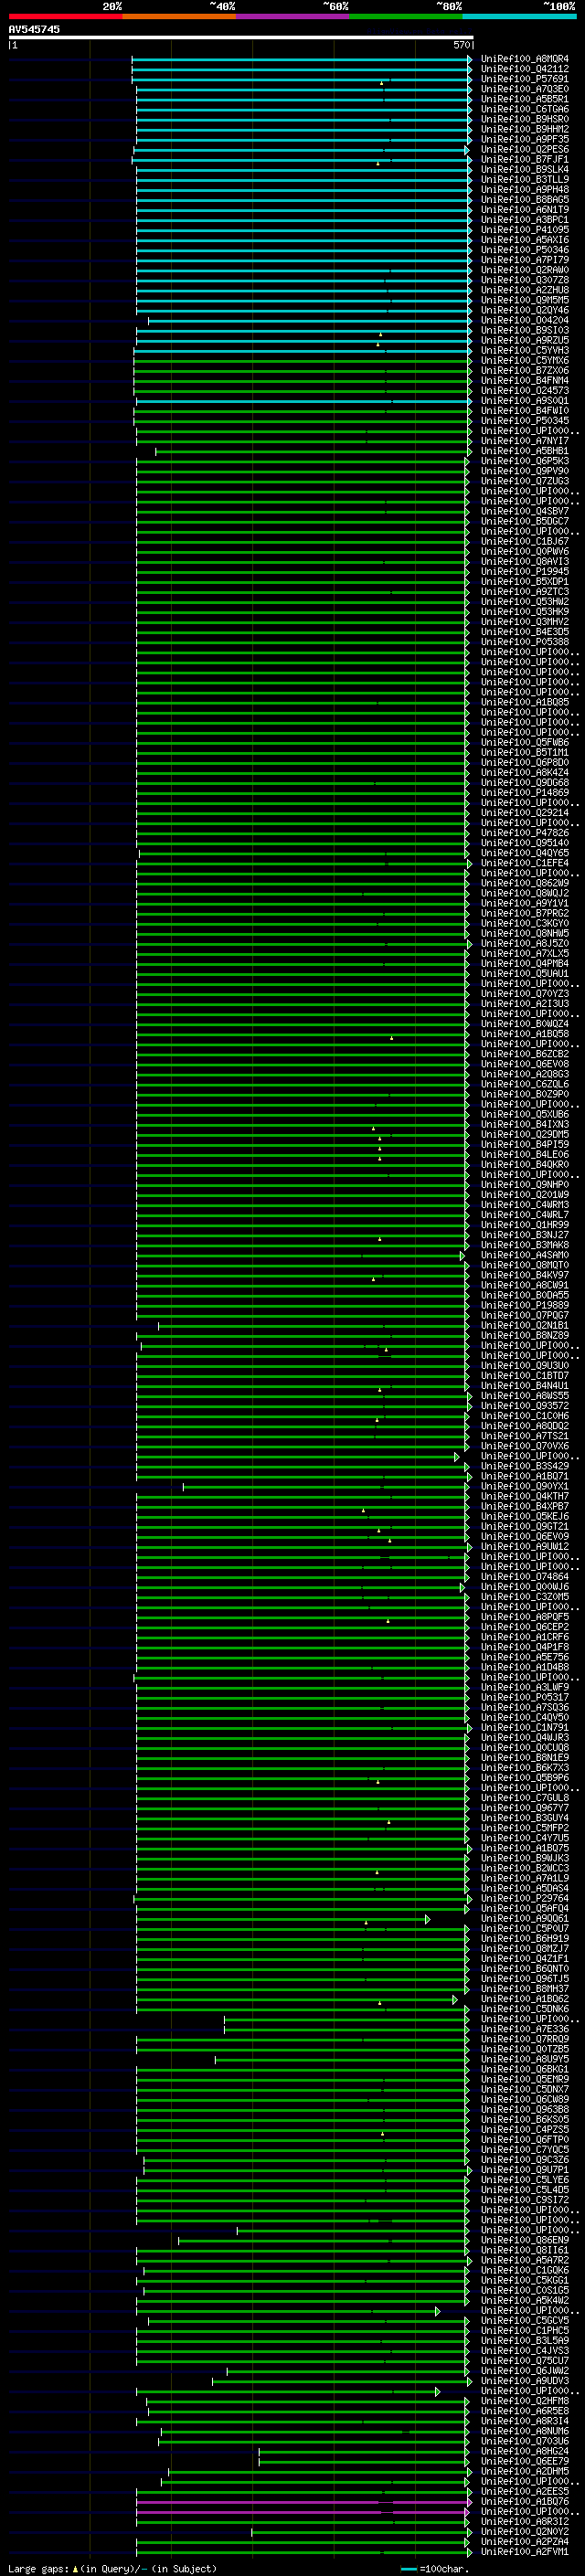Click hit label UniRef100_B4IXN3
Viewport: 585px width, 2576px height.
pos(524,1125)
